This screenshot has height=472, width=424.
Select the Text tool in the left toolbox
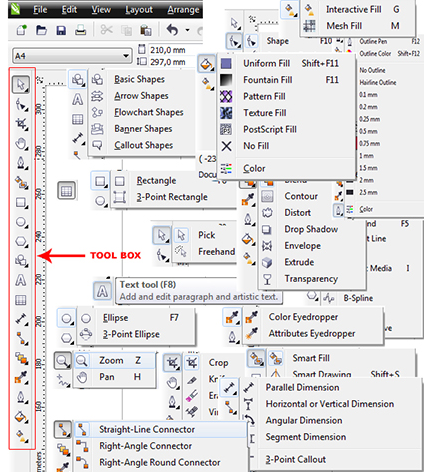point(21,280)
